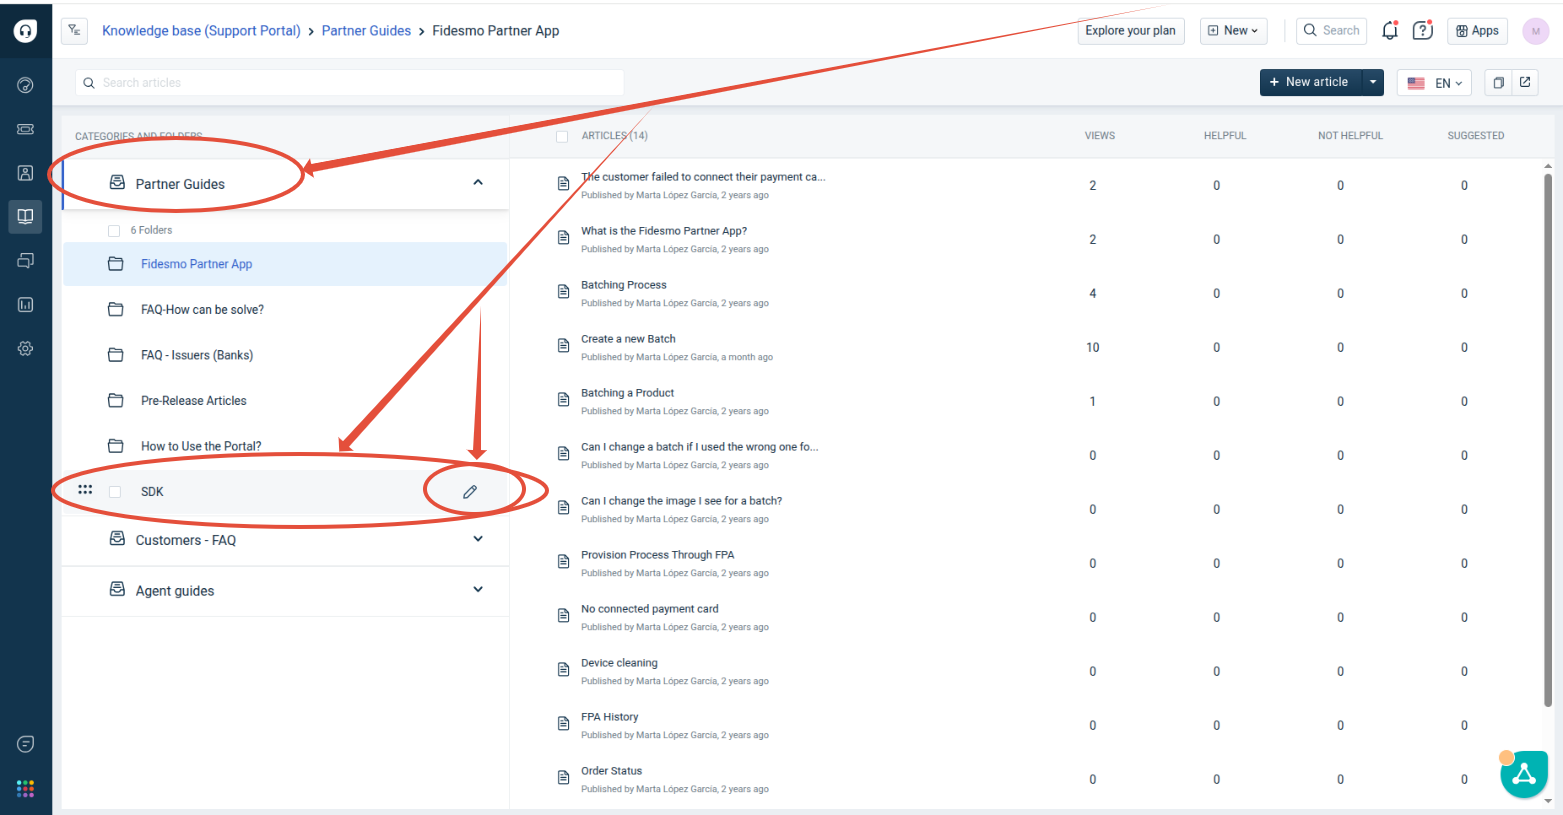1563x815 pixels.
Task: Open the Device cleaning article
Action: [619, 663]
